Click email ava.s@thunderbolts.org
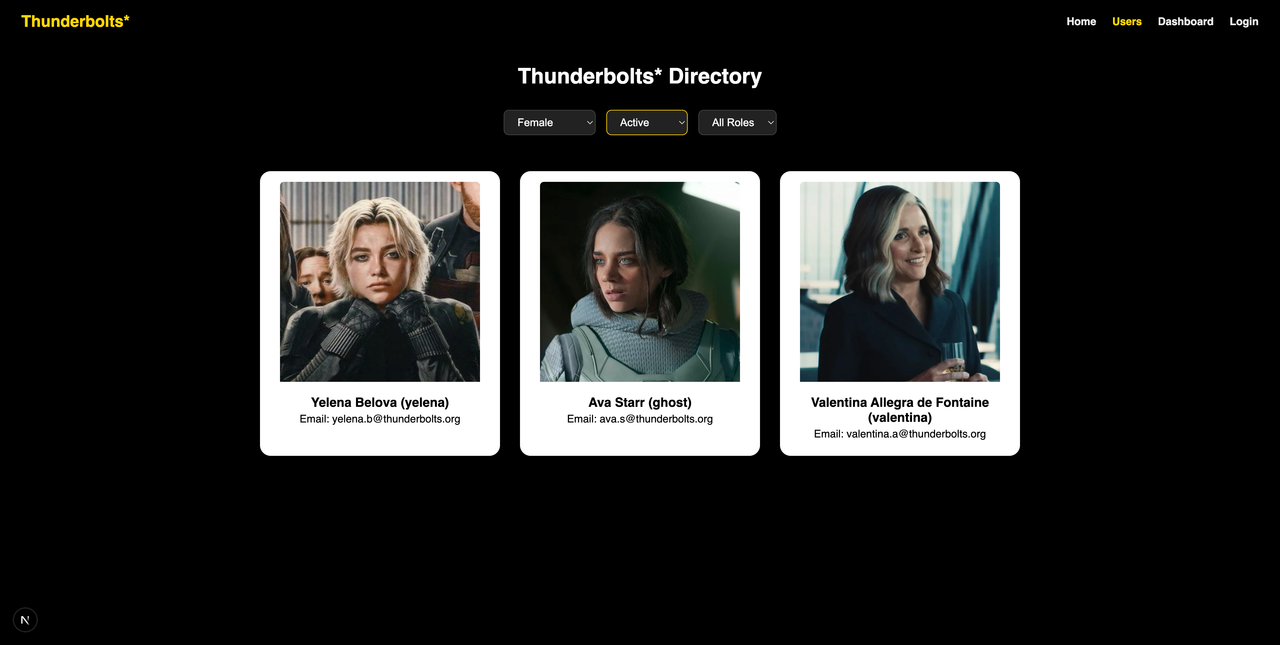This screenshot has height=645, width=1280. click(x=656, y=419)
